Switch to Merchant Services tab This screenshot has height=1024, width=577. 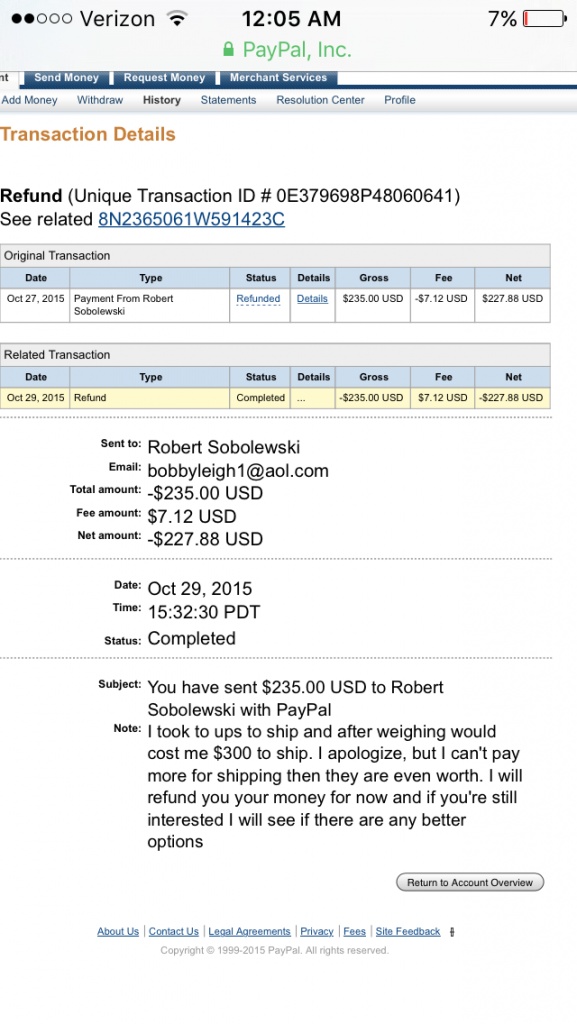point(278,78)
